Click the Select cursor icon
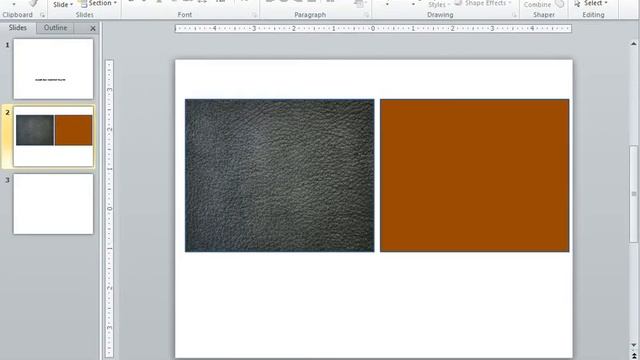Viewport: 640px width, 360px height. coord(577,4)
